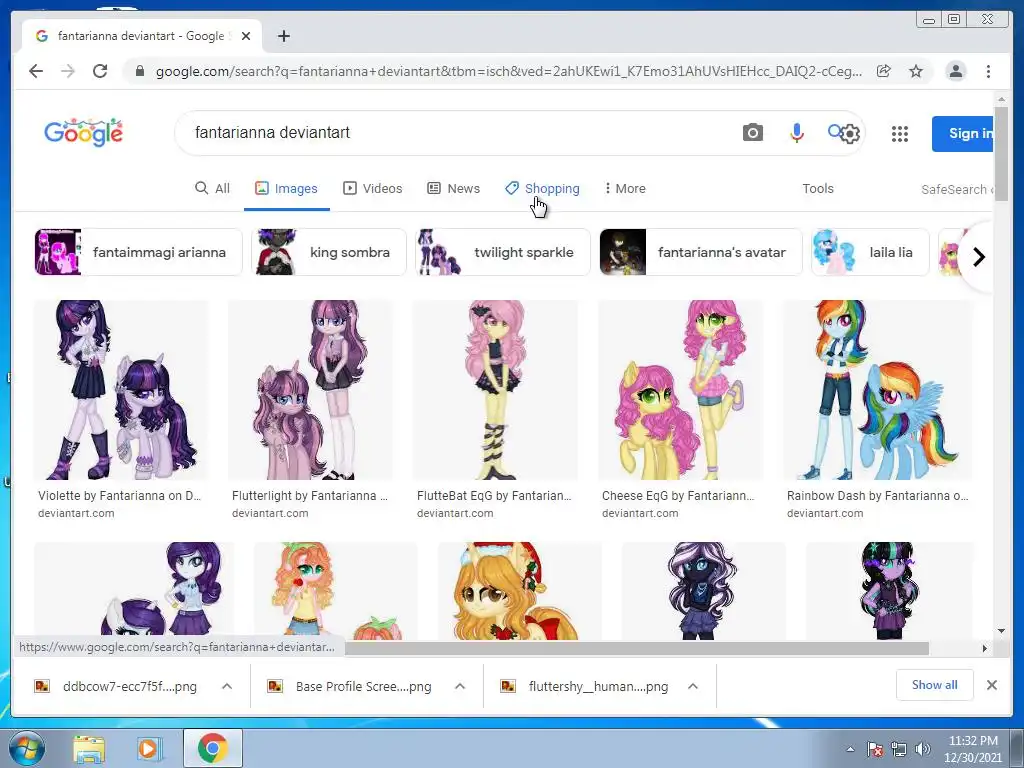Go back with the browser back arrow

click(36, 71)
